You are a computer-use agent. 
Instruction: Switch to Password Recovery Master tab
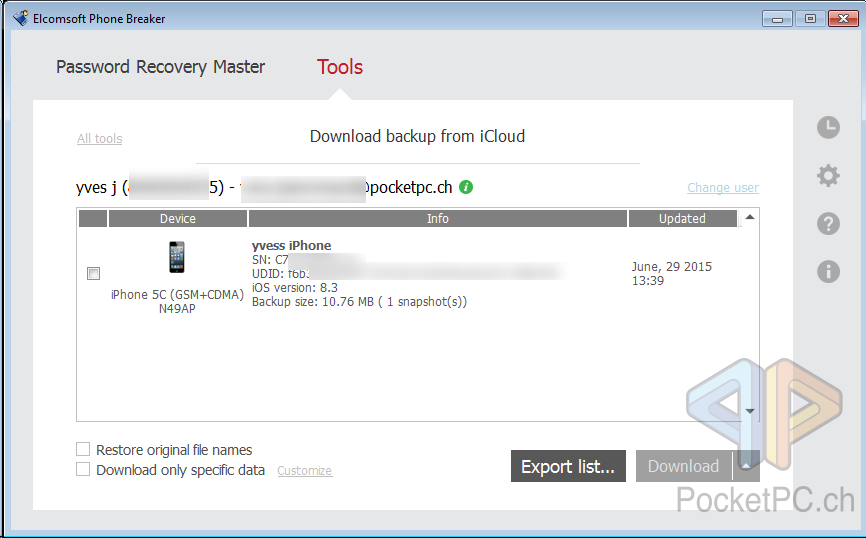coord(160,67)
